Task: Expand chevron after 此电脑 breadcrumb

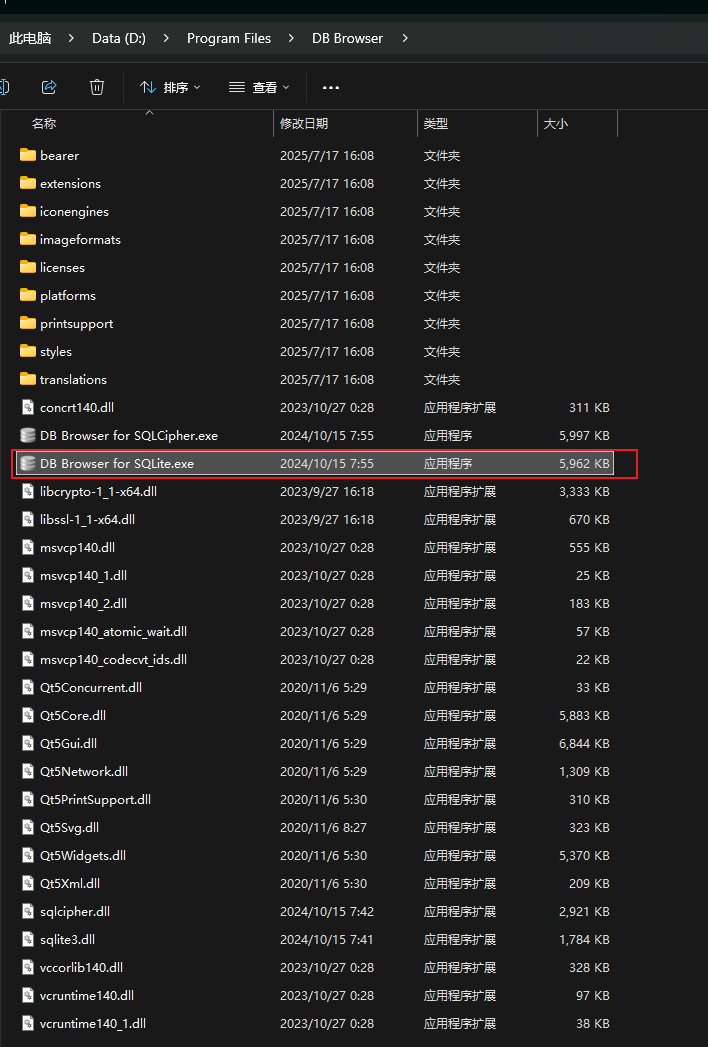Action: [x=71, y=38]
